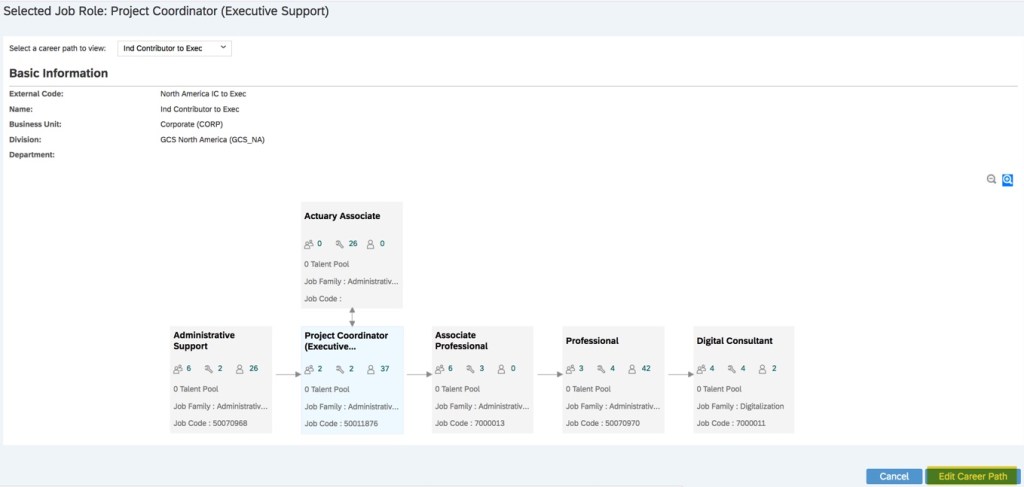Click the highlighted zoom in magnifier icon
The image size is (1024, 487).
point(1007,180)
